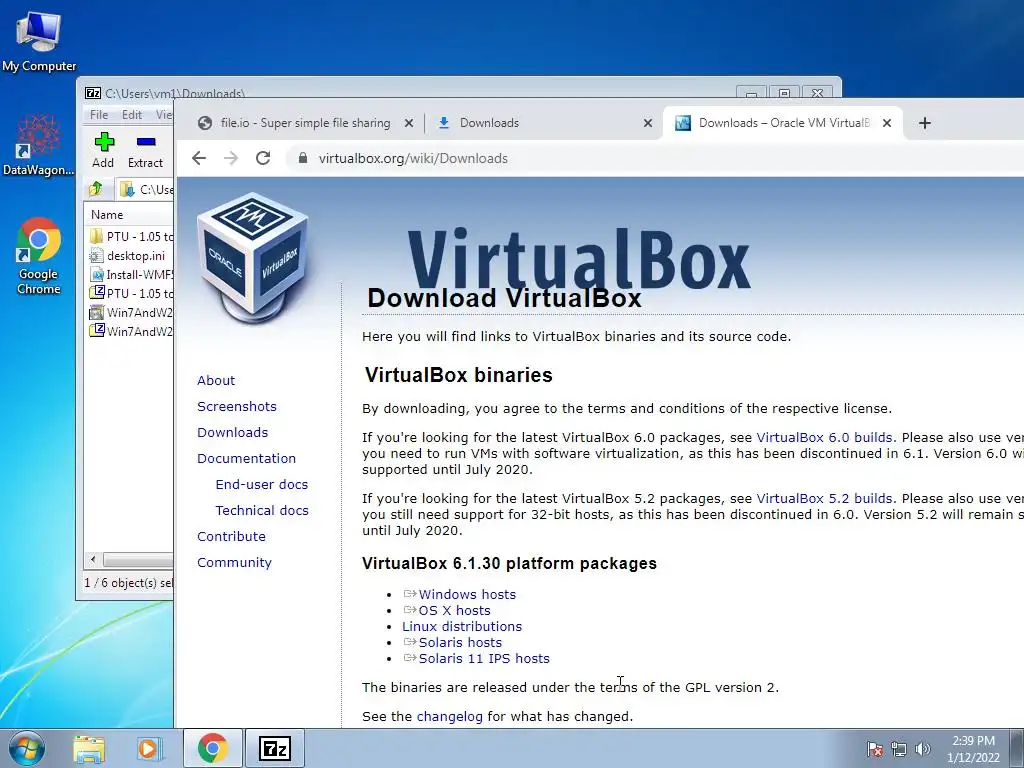Viewport: 1024px width, 768px height.
Task: Open the File menu in 7-Zip
Action: tap(99, 114)
